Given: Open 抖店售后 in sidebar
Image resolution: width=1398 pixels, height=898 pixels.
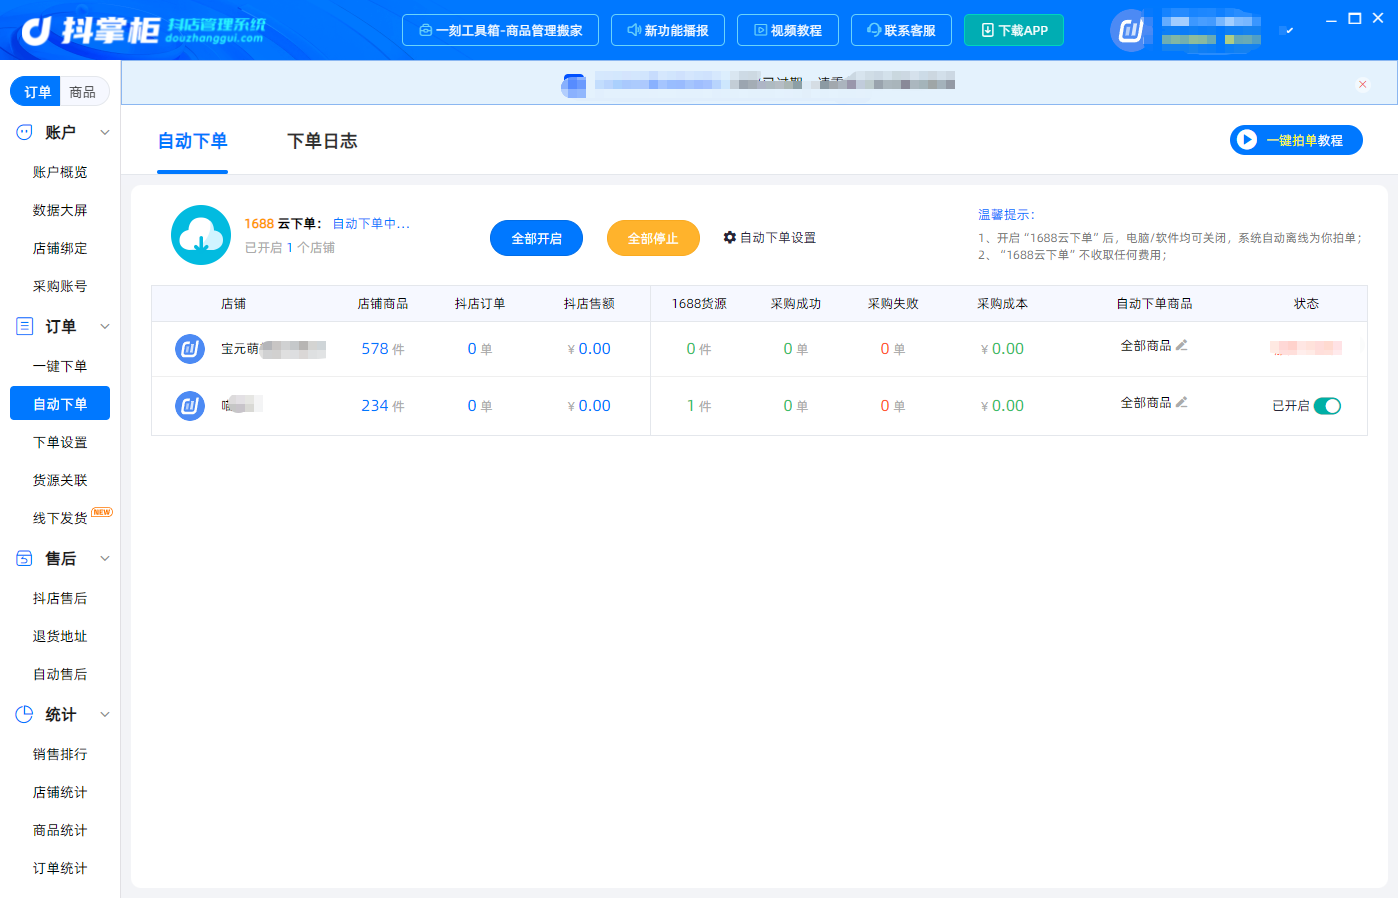Looking at the screenshot, I should (x=60, y=598).
